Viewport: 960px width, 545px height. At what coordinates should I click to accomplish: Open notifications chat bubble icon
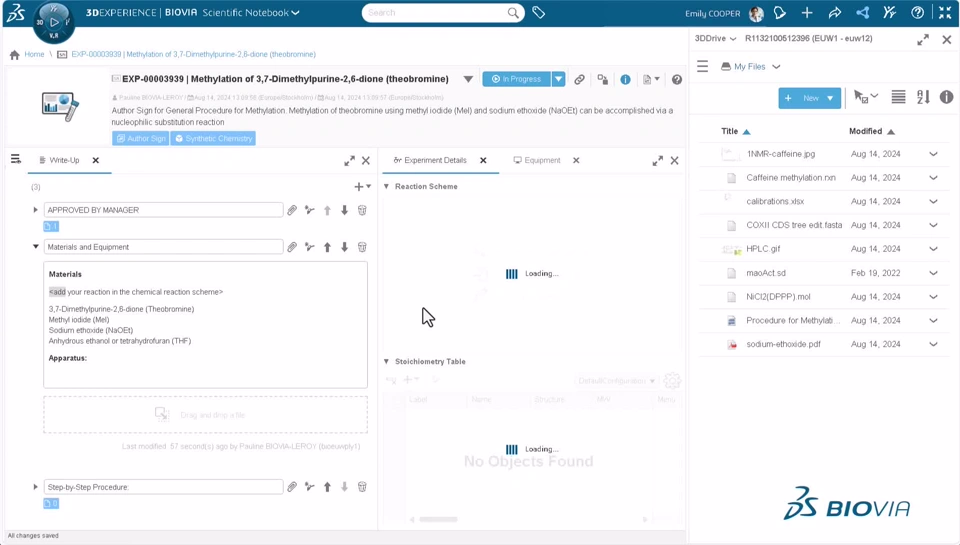tap(779, 13)
